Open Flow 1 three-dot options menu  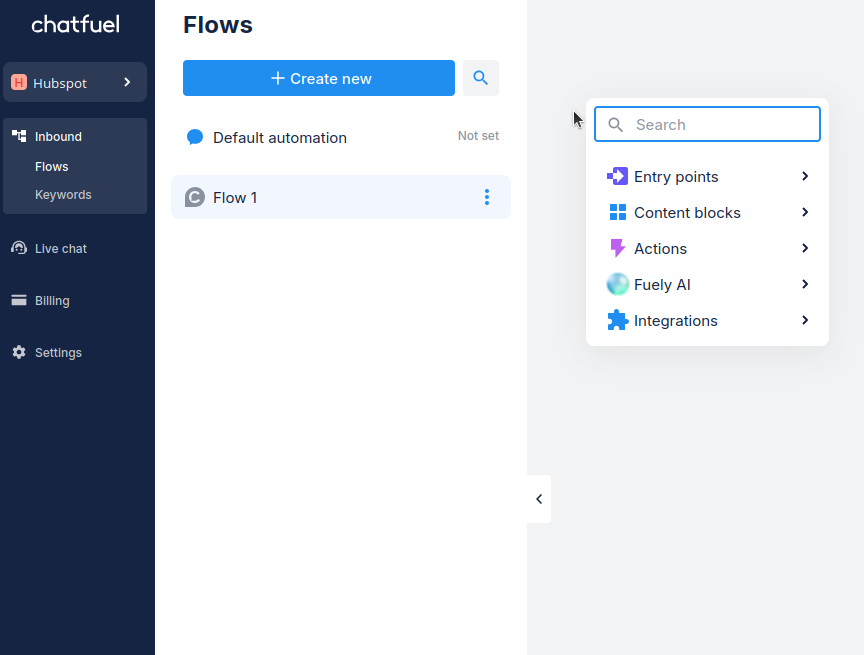coord(487,197)
